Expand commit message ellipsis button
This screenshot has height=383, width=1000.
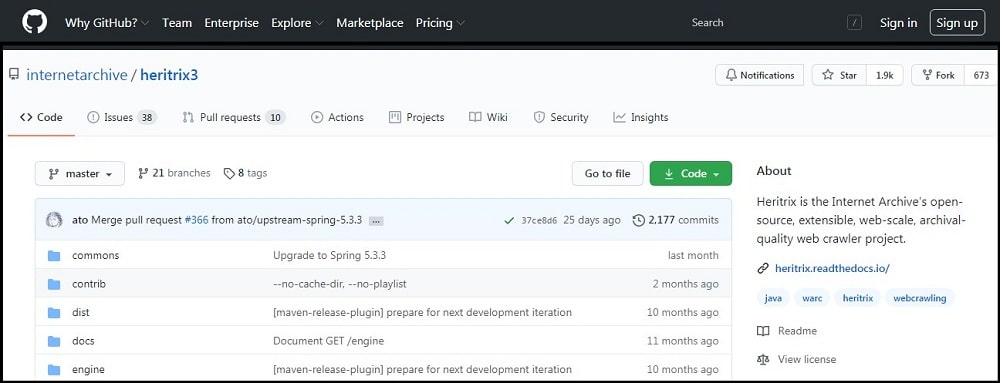(x=376, y=221)
